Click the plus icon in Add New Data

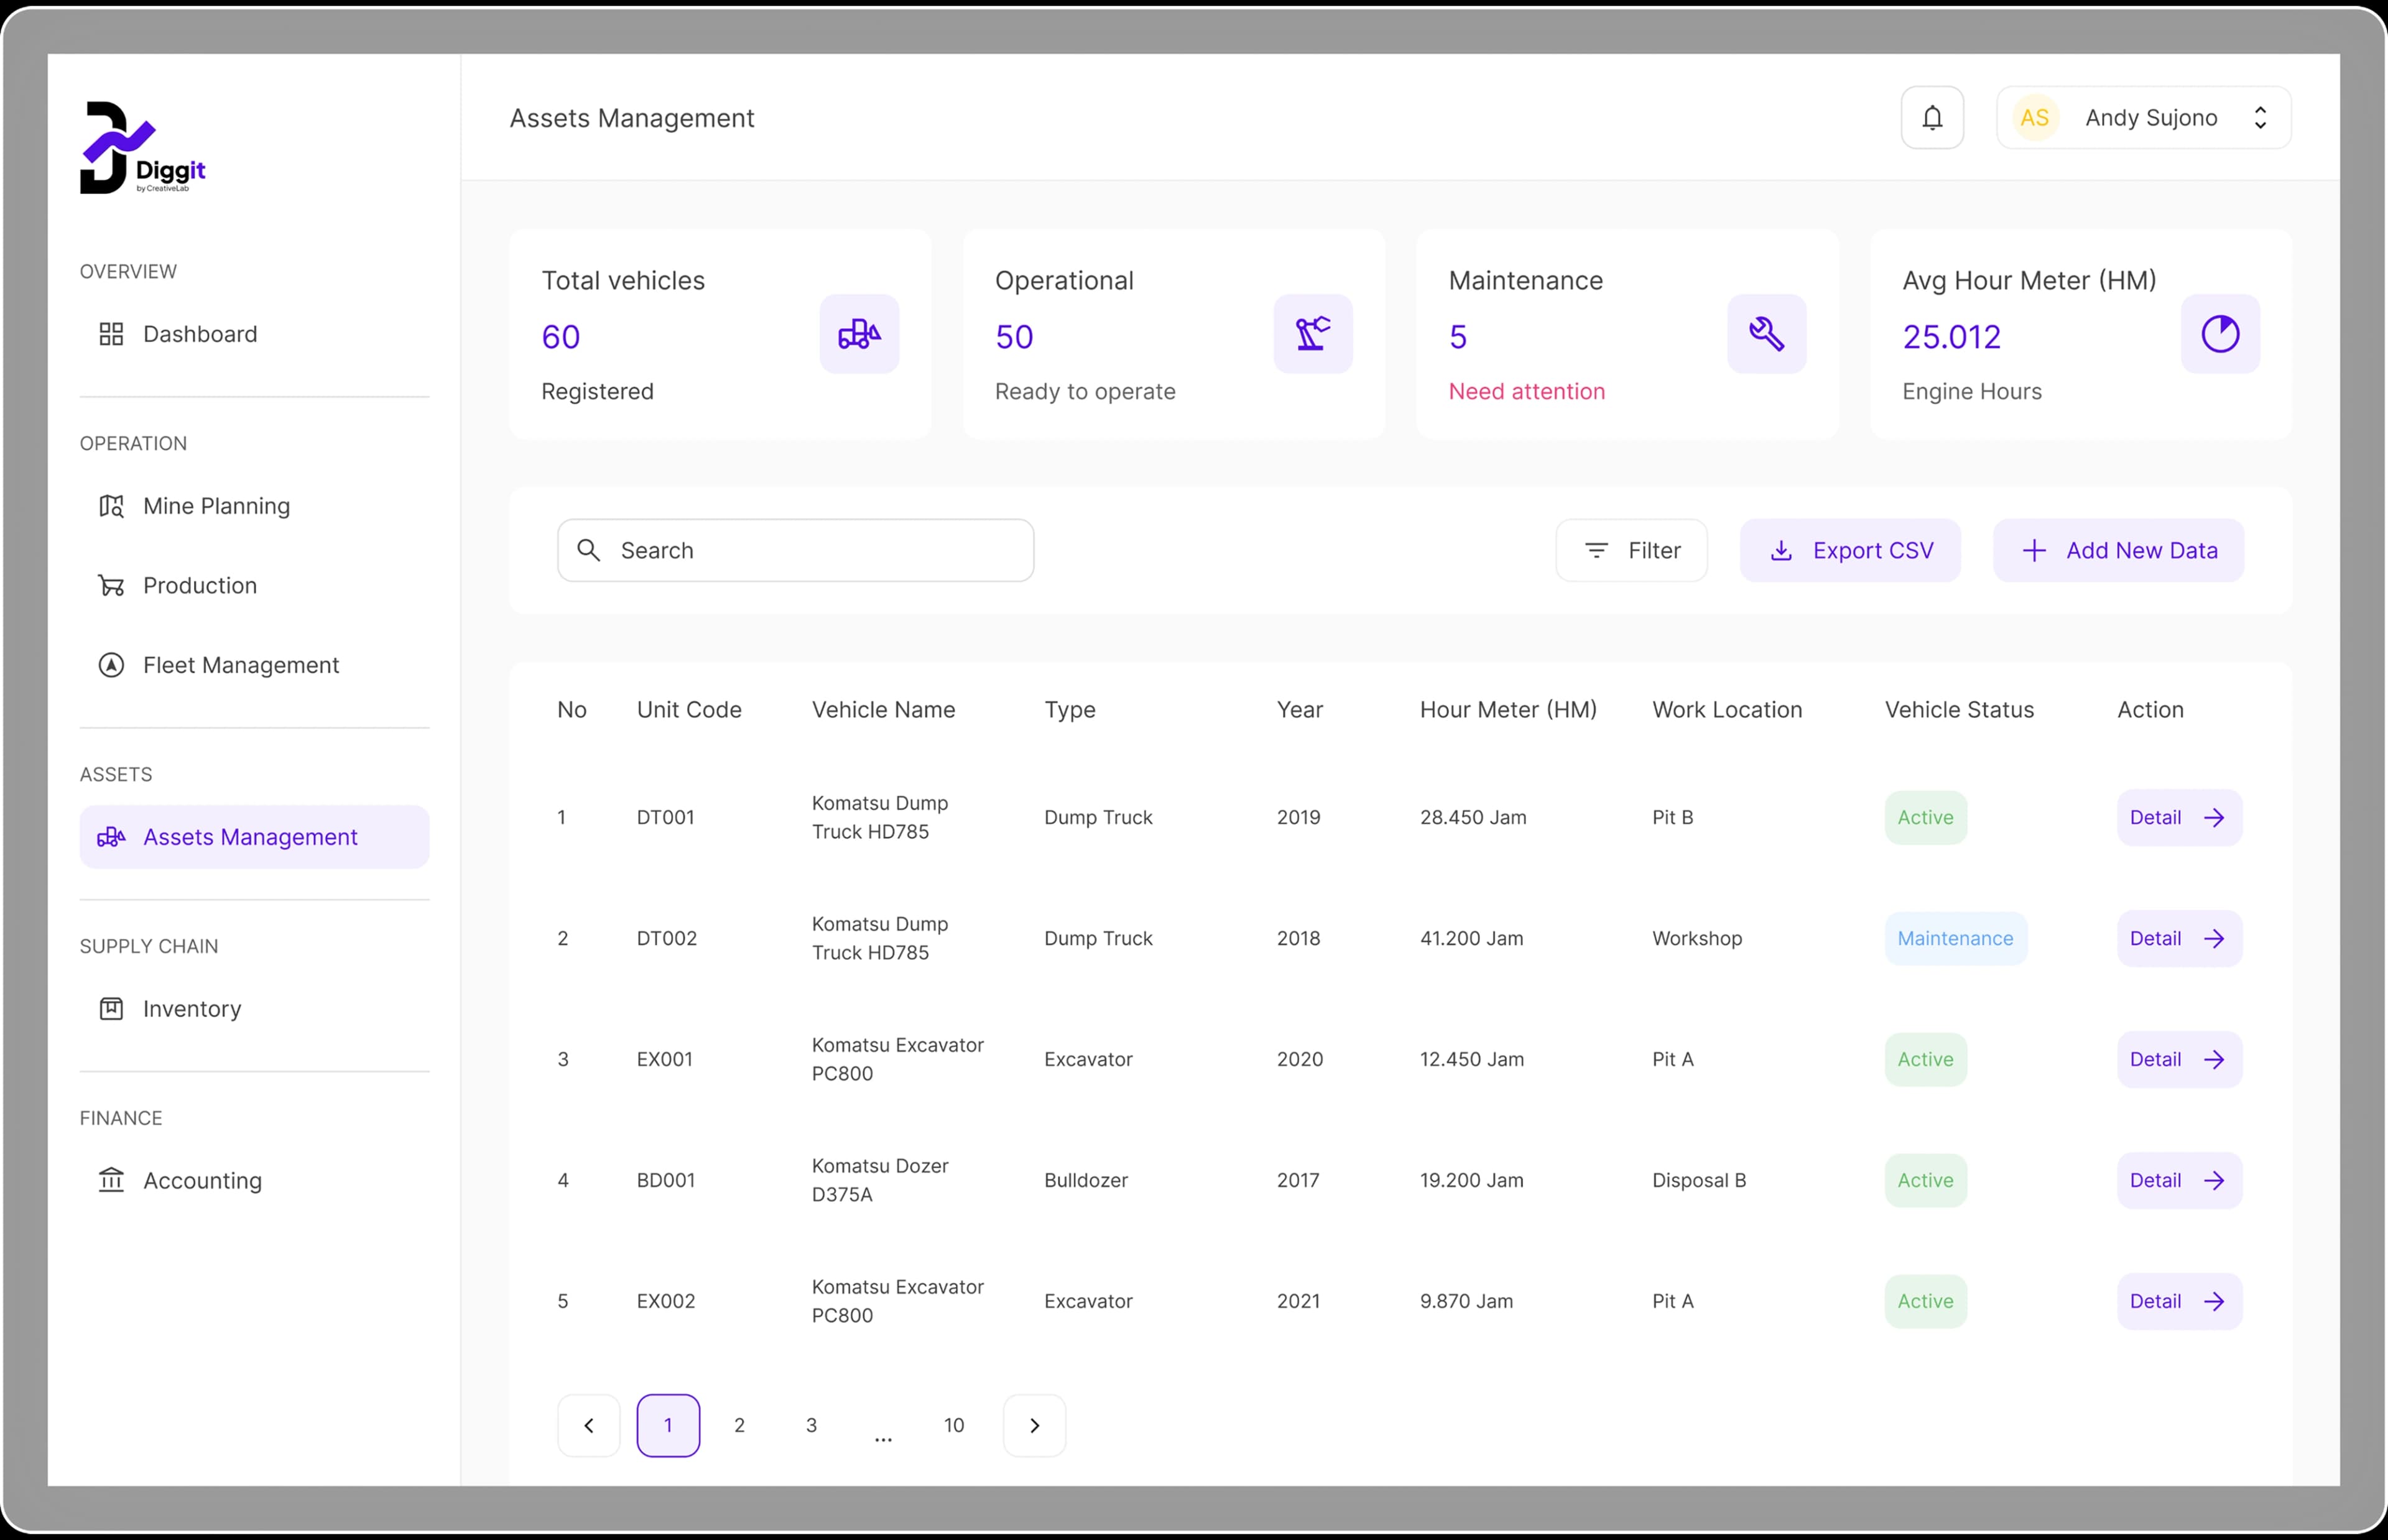click(x=2034, y=550)
